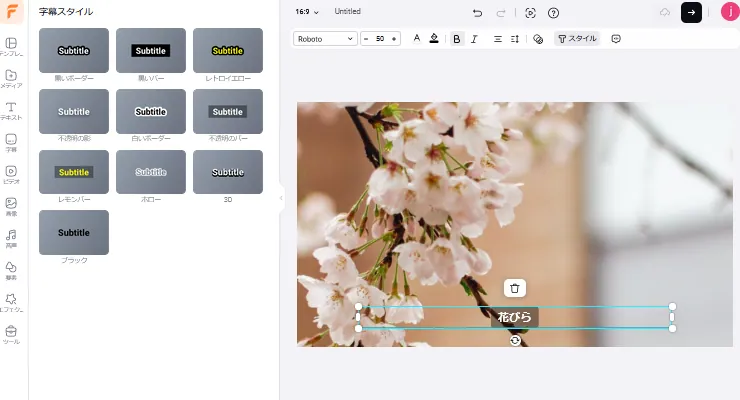Toggle italic formatting
The image size is (740, 400).
pyautogui.click(x=474, y=39)
